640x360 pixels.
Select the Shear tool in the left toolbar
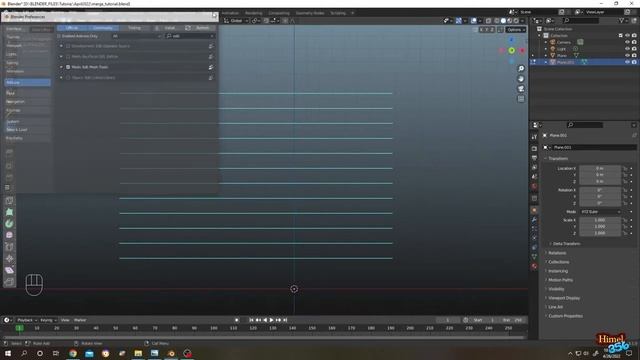click(x=9, y=270)
